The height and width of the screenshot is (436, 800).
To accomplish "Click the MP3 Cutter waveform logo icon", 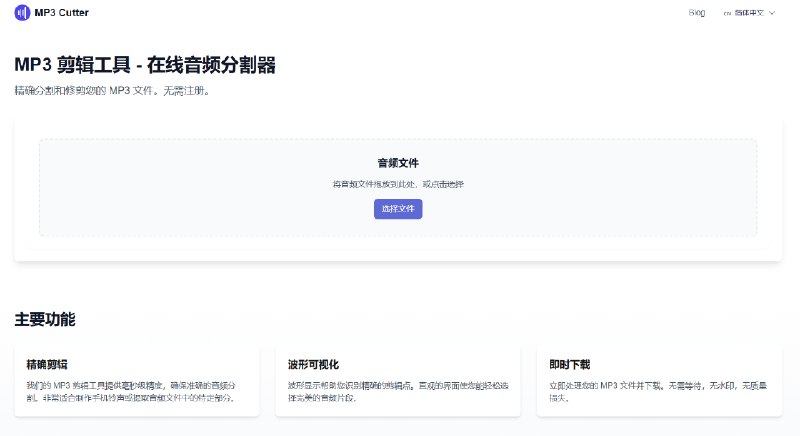I will (x=22, y=13).
